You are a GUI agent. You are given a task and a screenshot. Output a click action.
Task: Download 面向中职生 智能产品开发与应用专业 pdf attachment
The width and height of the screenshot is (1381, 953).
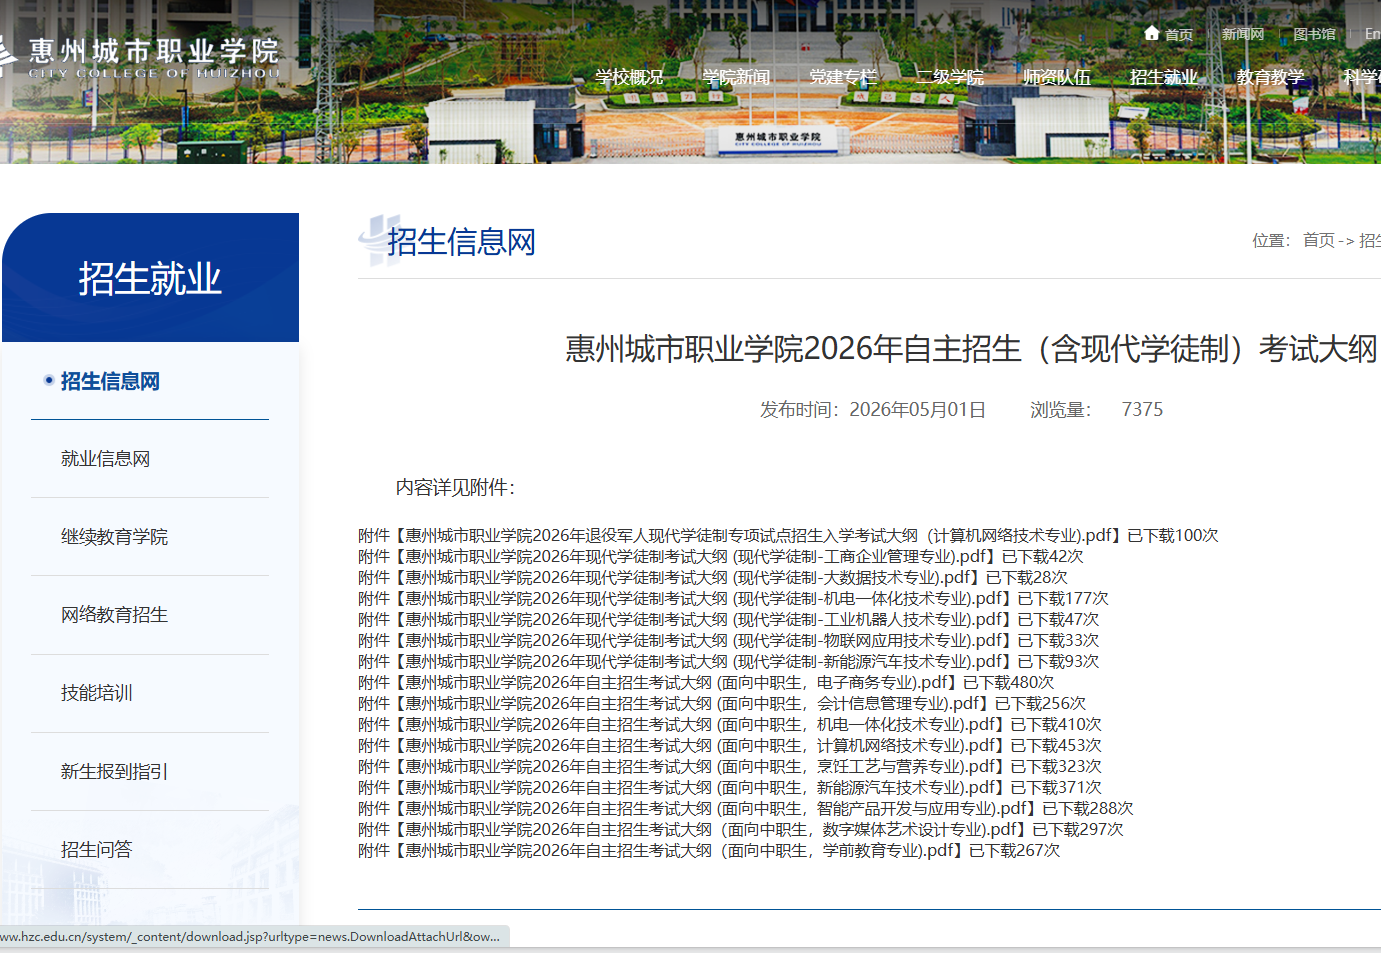point(718,808)
